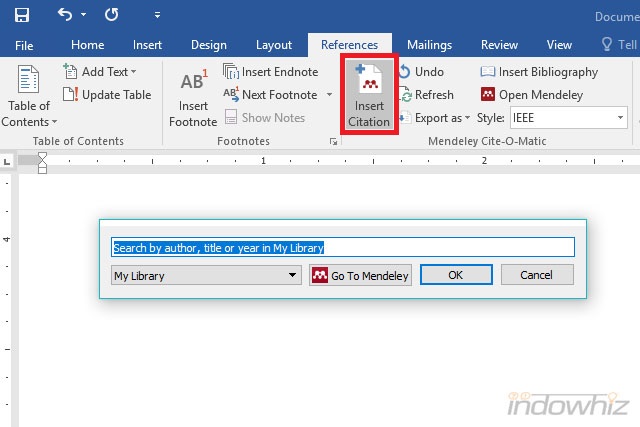Screen dimensions: 640x427
Task: Click Cancel in the citation dialog
Action: click(x=537, y=275)
